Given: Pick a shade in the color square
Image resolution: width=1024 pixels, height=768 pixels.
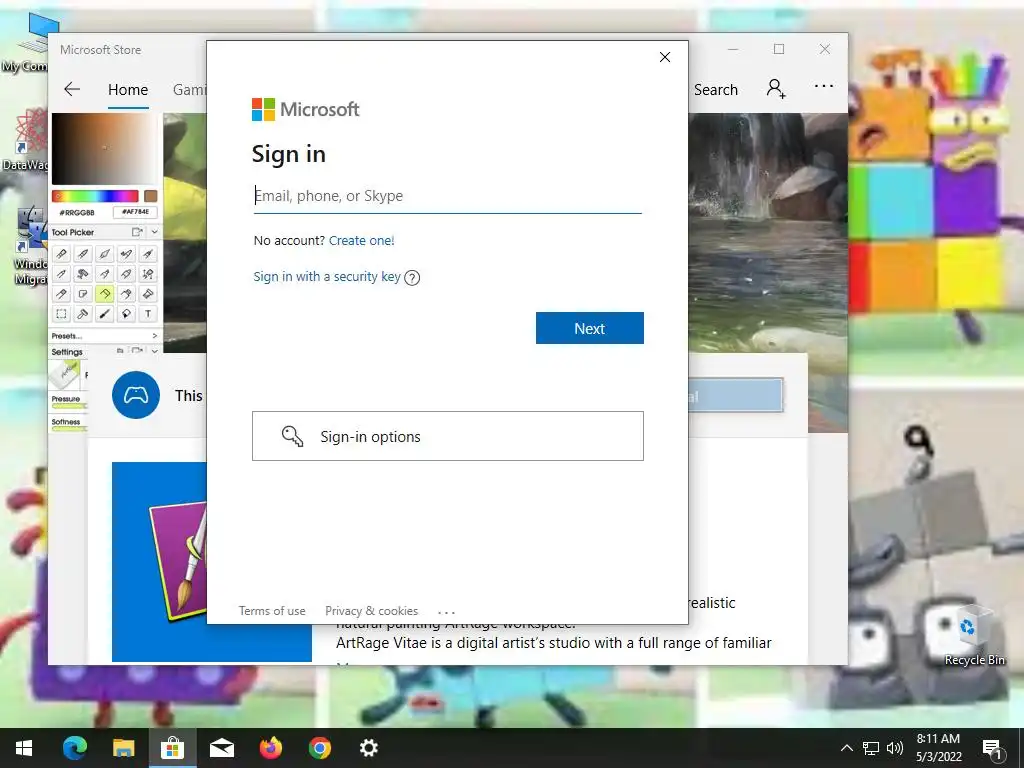Looking at the screenshot, I should click(x=104, y=149).
